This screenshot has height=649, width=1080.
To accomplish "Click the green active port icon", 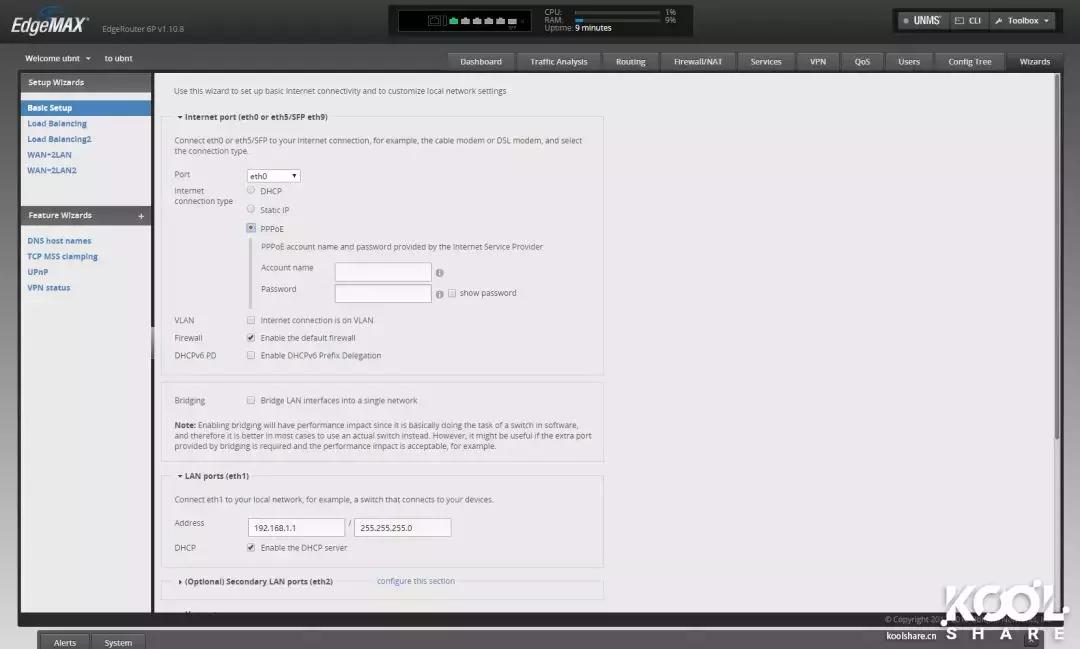I will [453, 21].
